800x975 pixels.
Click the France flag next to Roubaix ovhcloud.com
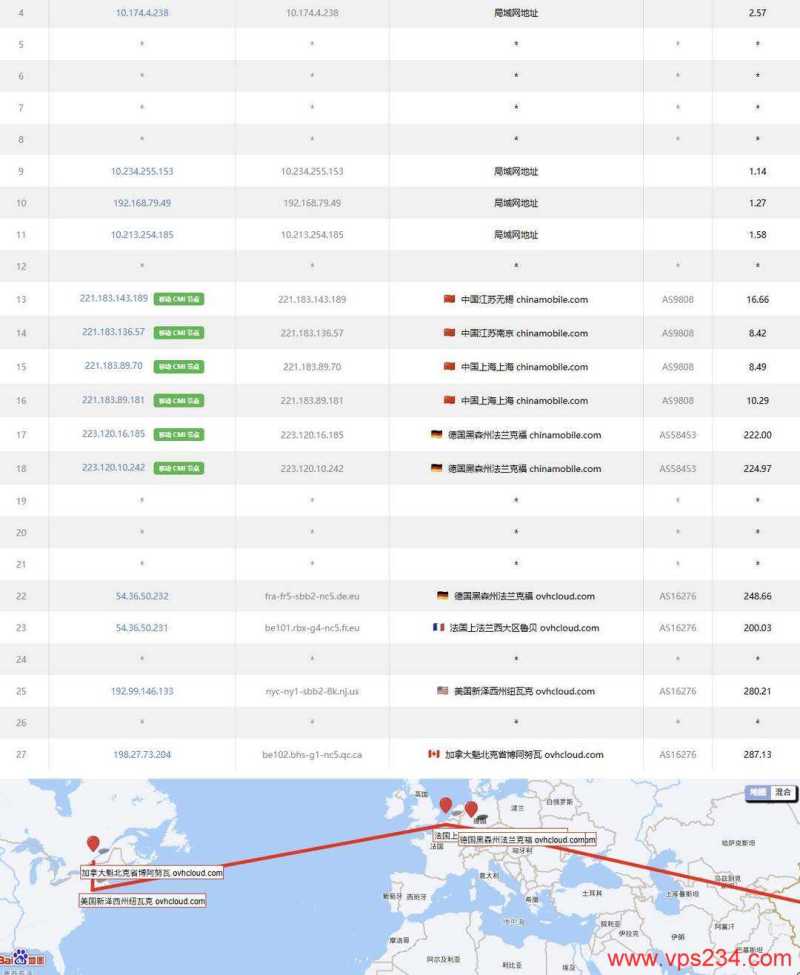pos(437,627)
